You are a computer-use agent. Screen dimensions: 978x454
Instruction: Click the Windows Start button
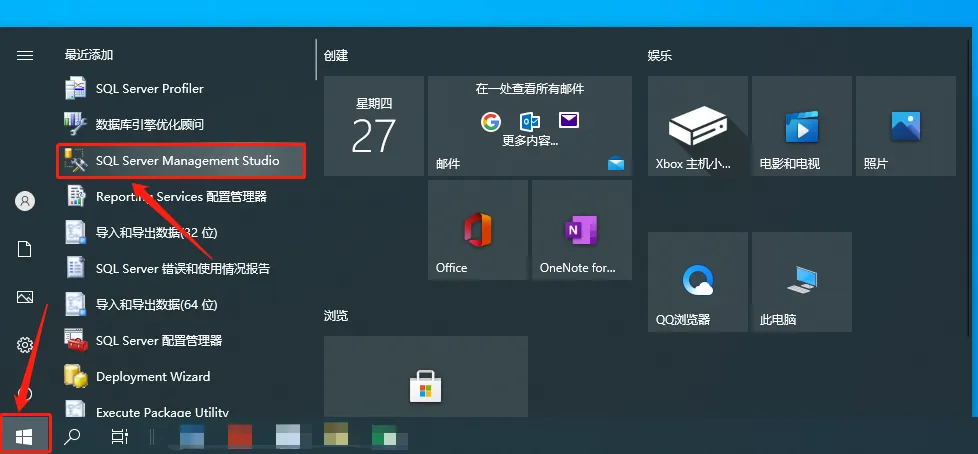[24, 435]
